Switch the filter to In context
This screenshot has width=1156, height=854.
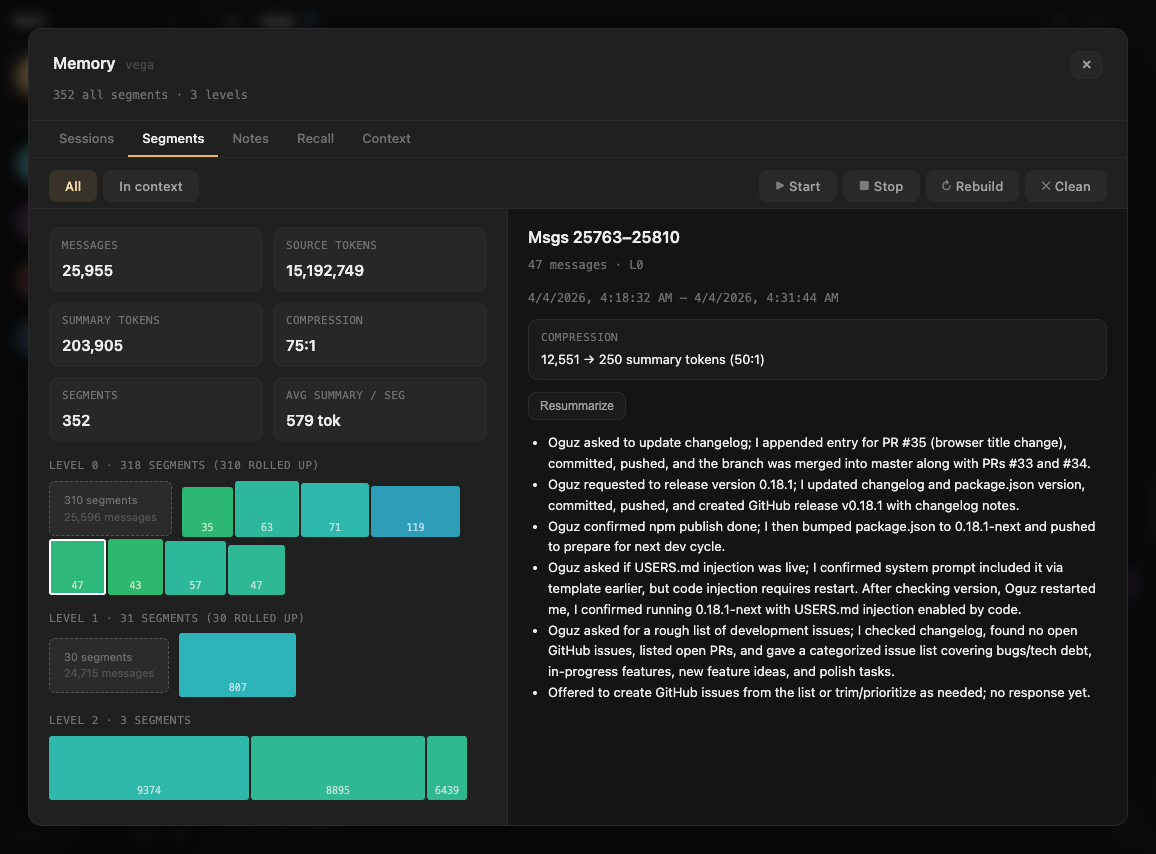click(150, 185)
